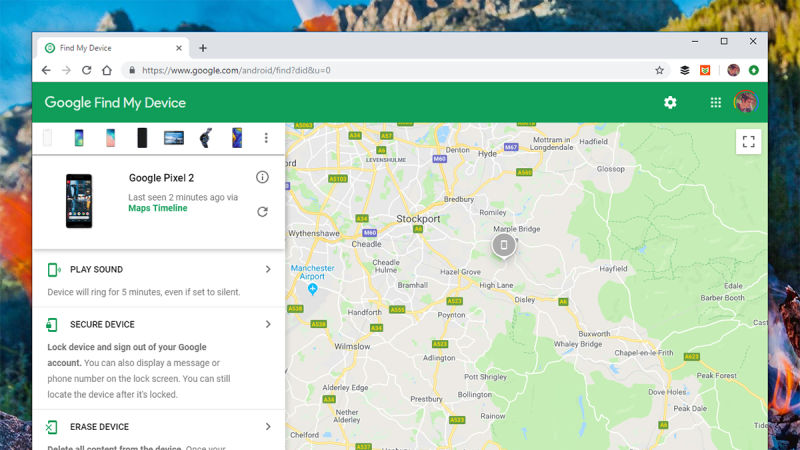Click the red shield extension icon
This screenshot has height=450, width=800.
(x=705, y=70)
